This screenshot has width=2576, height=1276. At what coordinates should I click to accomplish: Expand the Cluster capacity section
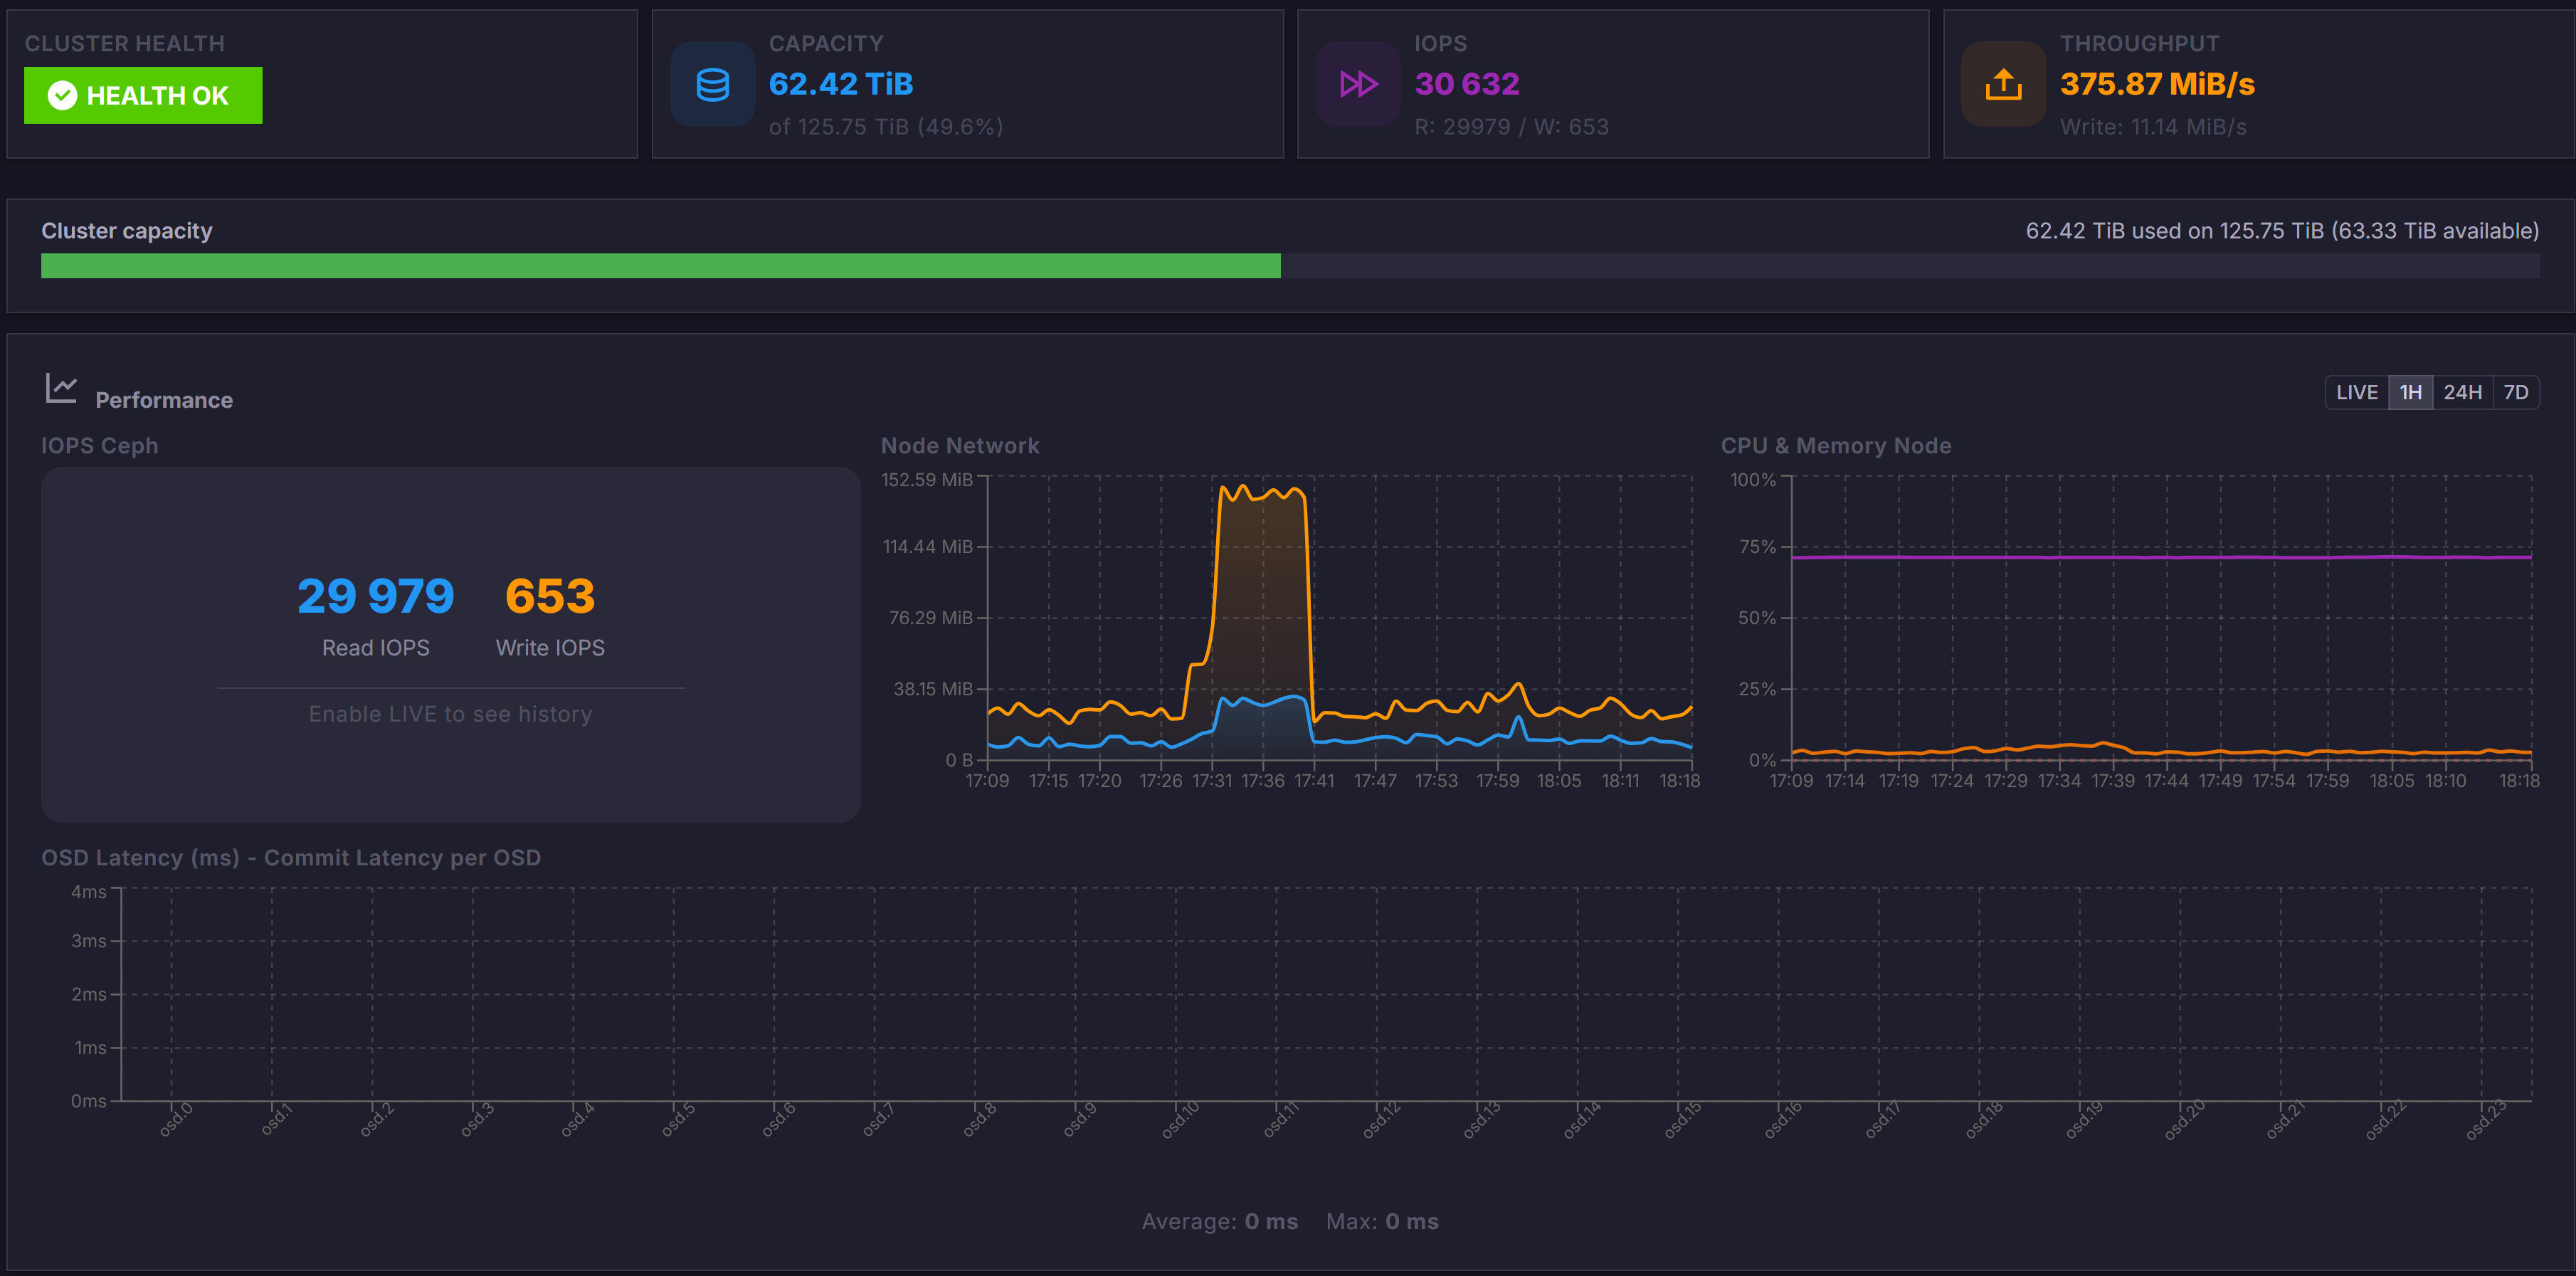coord(126,231)
